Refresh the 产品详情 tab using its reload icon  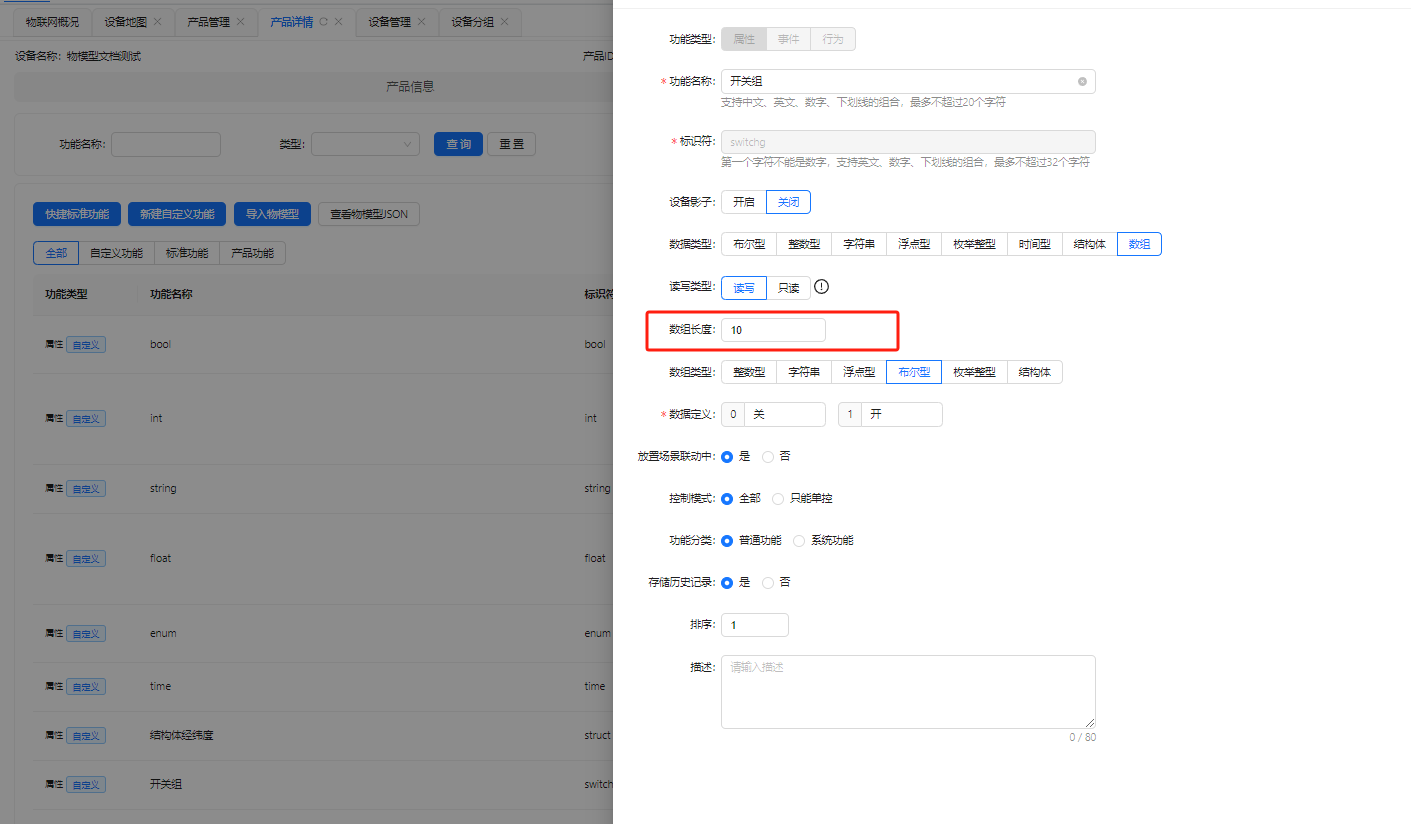[x=323, y=22]
